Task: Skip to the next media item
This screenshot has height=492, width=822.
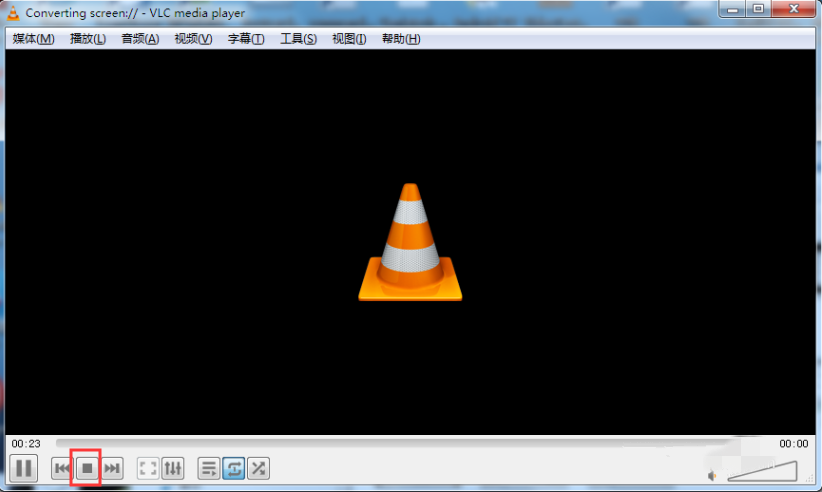Action: pos(112,468)
